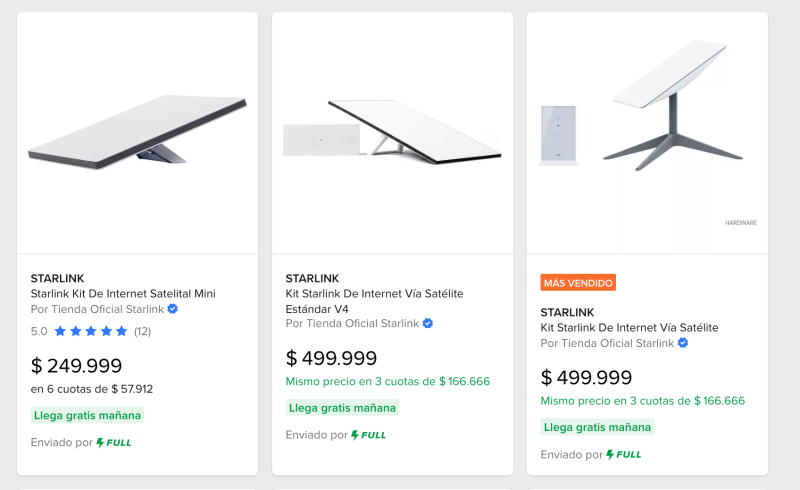
Task: Click the five-star rating on Starlink Mini
Action: point(91,331)
